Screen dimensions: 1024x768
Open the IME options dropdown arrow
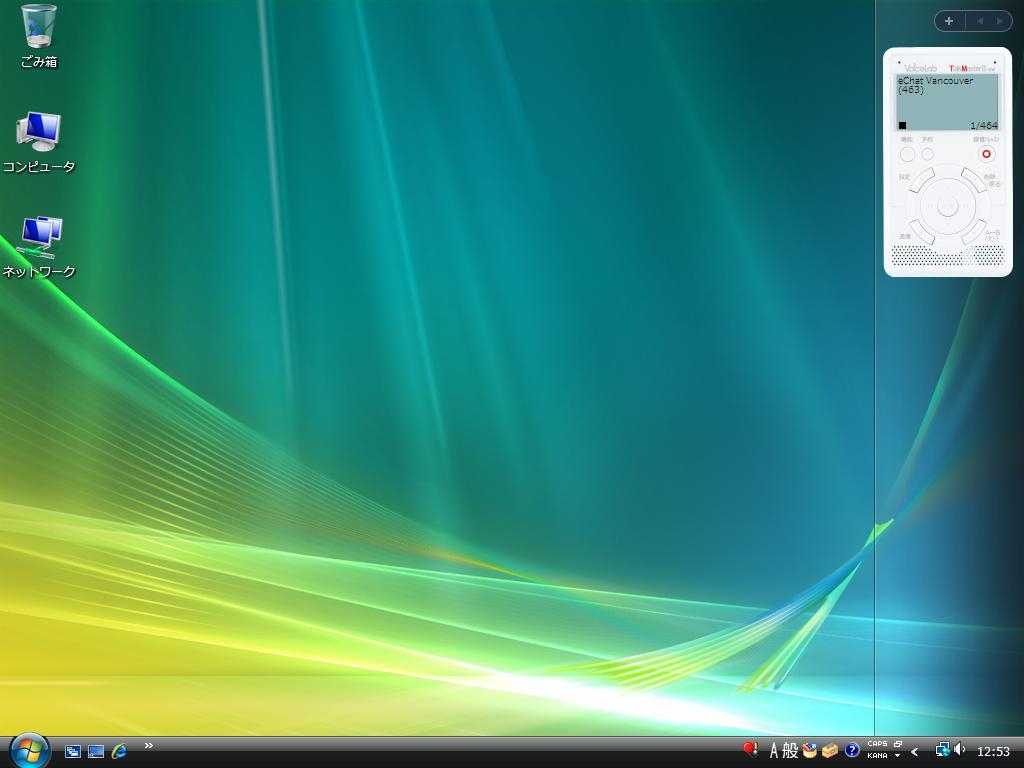(x=897, y=756)
